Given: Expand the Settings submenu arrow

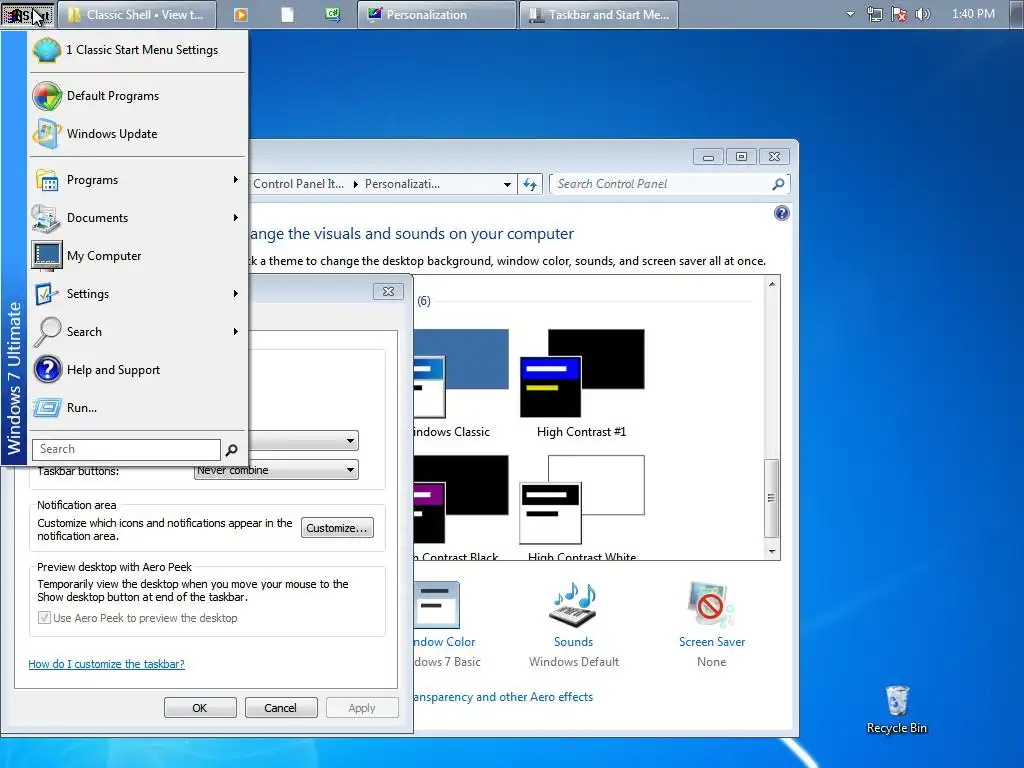Looking at the screenshot, I should [236, 294].
